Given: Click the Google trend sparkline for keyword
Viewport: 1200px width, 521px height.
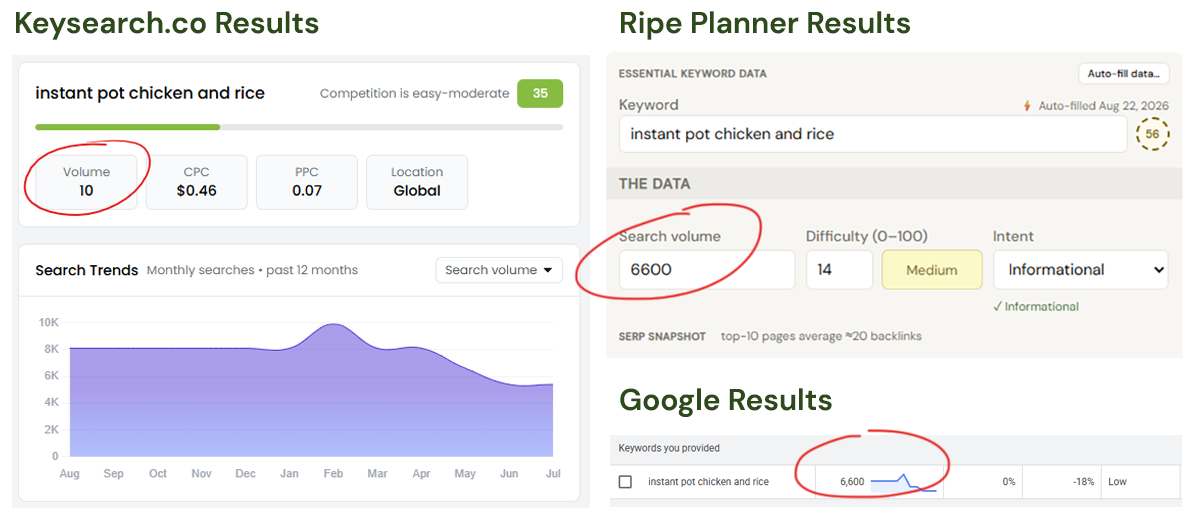Looking at the screenshot, I should tap(903, 482).
